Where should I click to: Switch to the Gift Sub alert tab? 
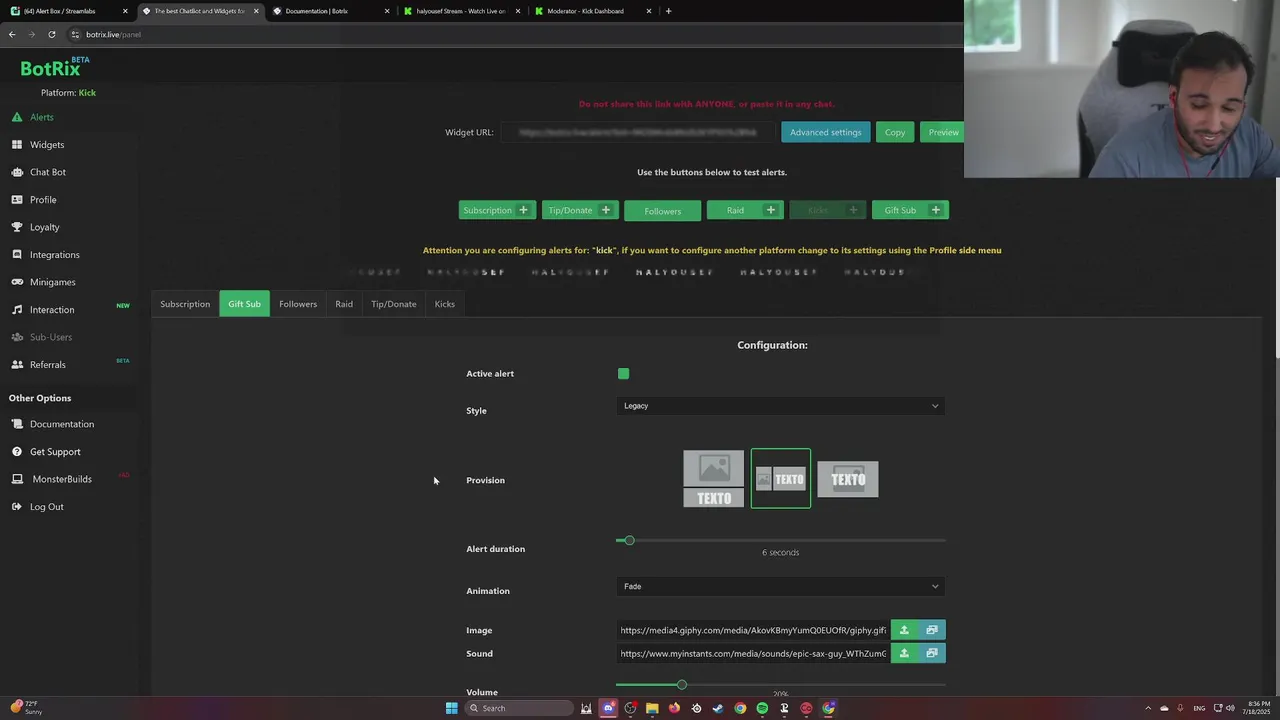point(244,304)
